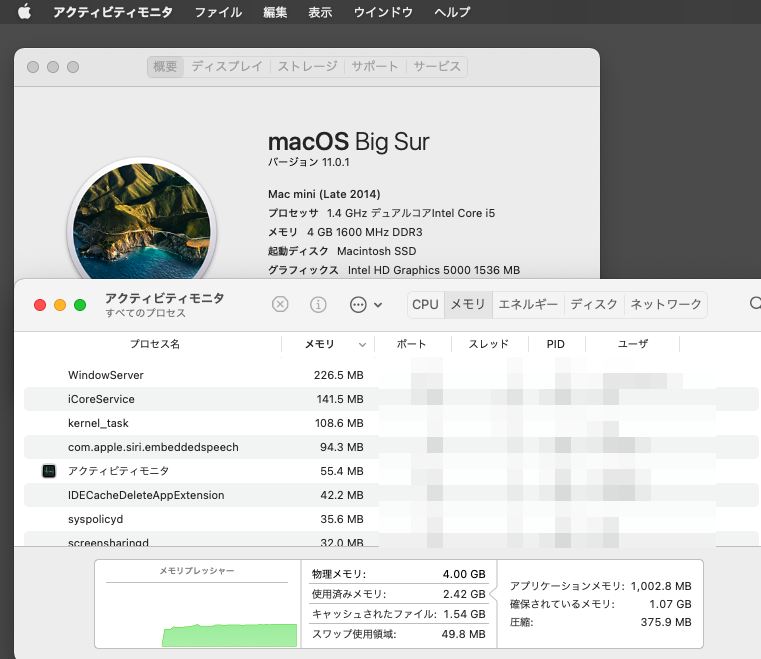The image size is (761, 659).
Task: Click the search magnifier icon
Action: (x=755, y=304)
